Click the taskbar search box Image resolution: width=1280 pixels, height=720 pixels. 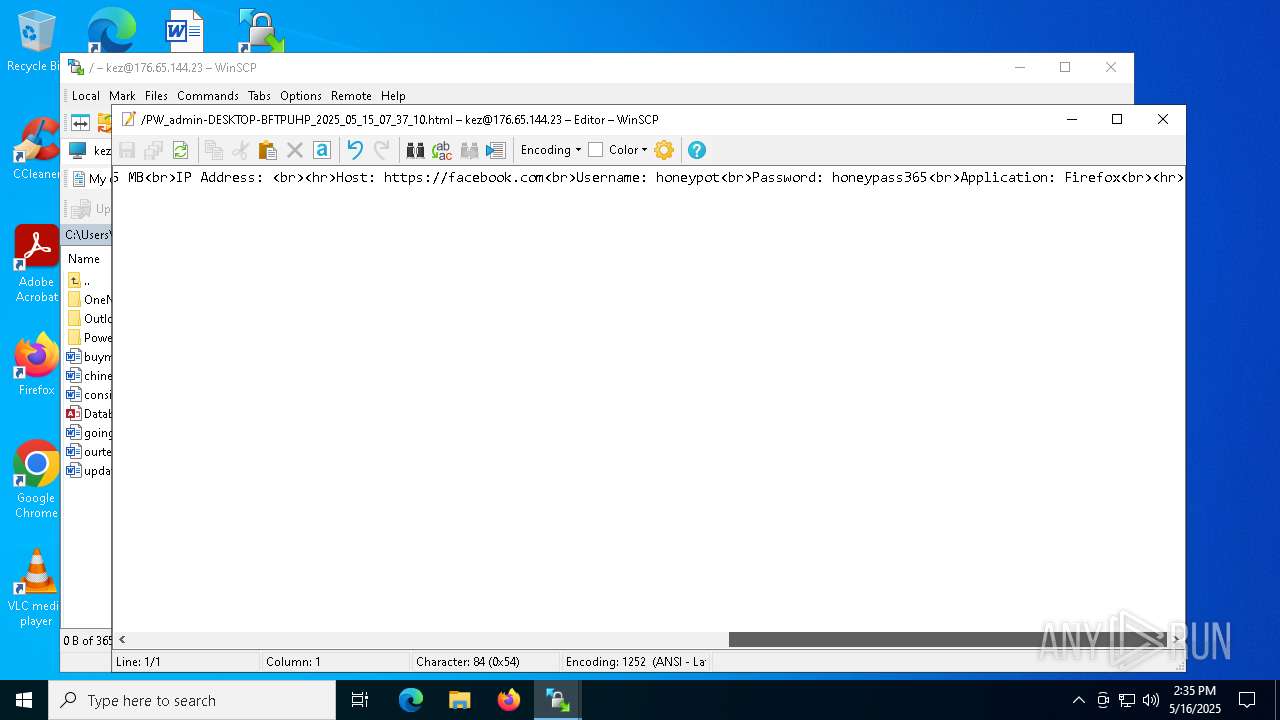click(192, 700)
